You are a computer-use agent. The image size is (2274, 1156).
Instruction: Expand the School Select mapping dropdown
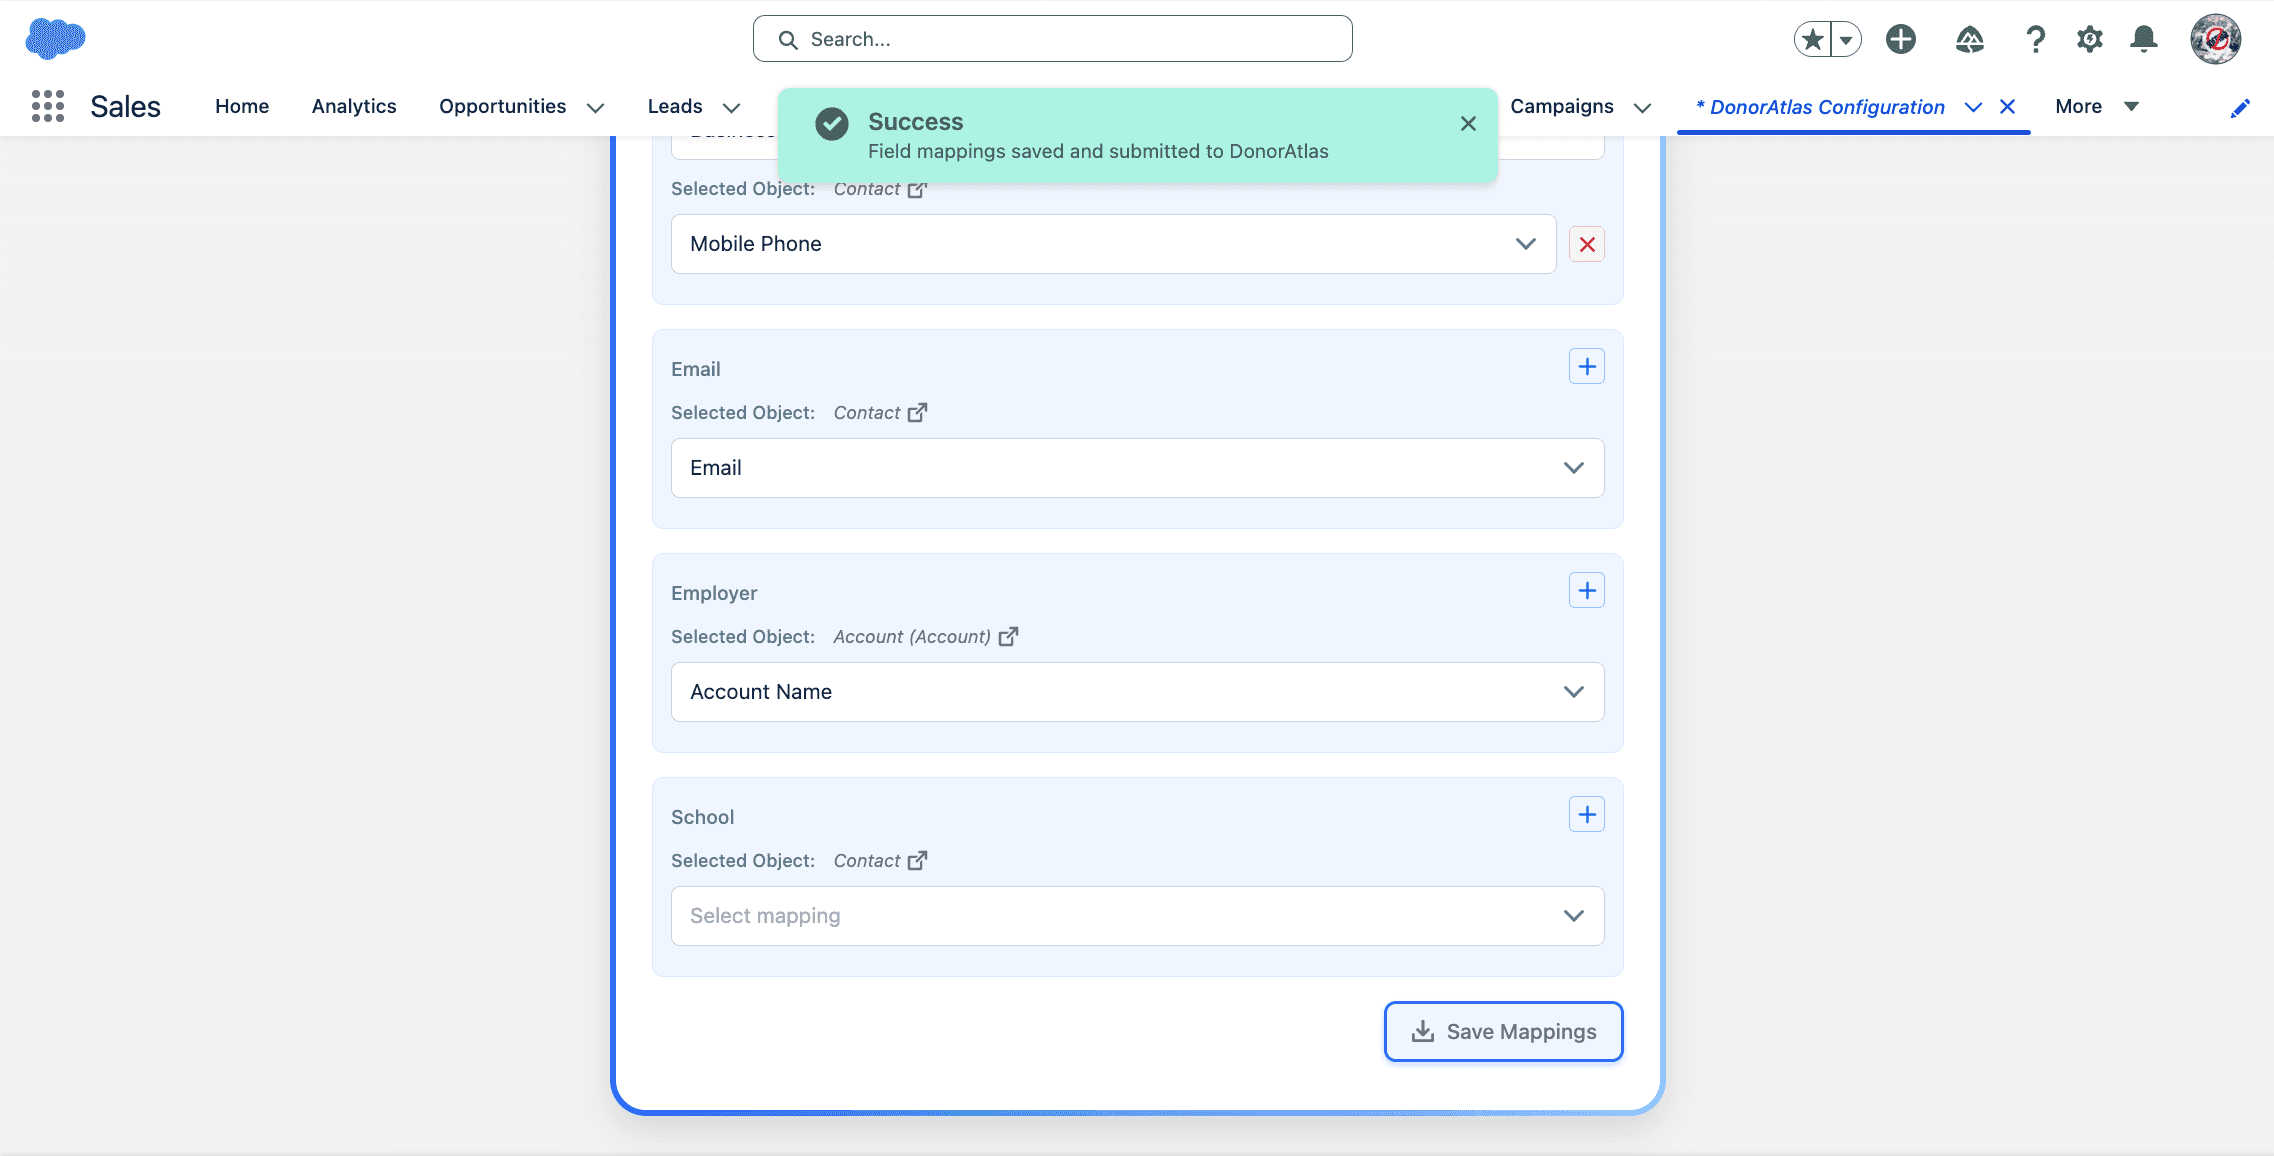1135,915
